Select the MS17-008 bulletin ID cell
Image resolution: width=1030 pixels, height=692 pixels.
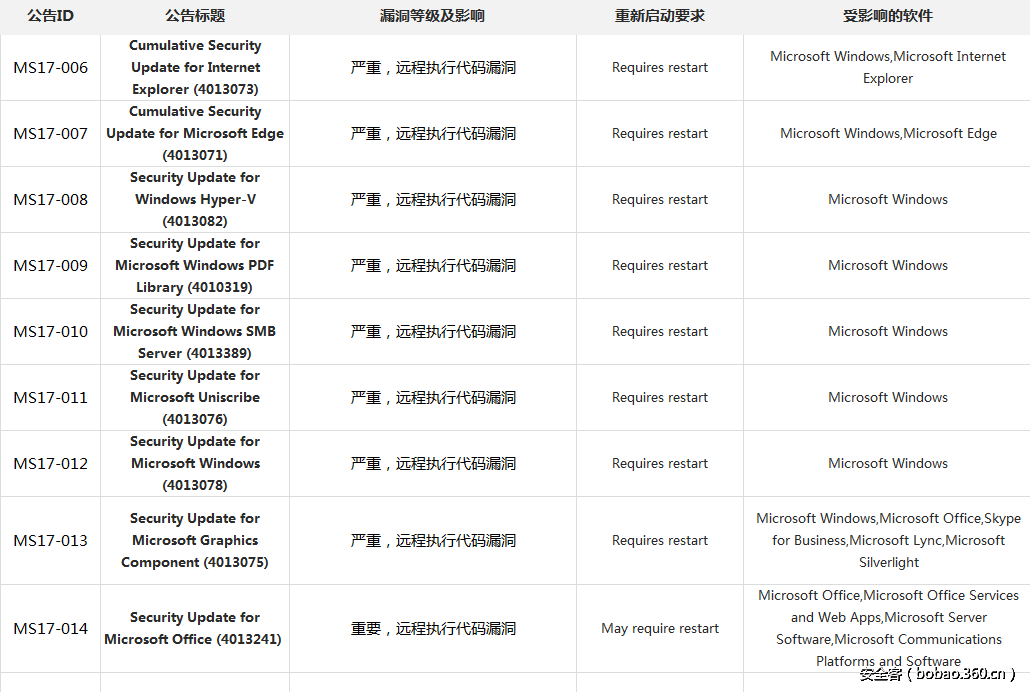tap(51, 199)
